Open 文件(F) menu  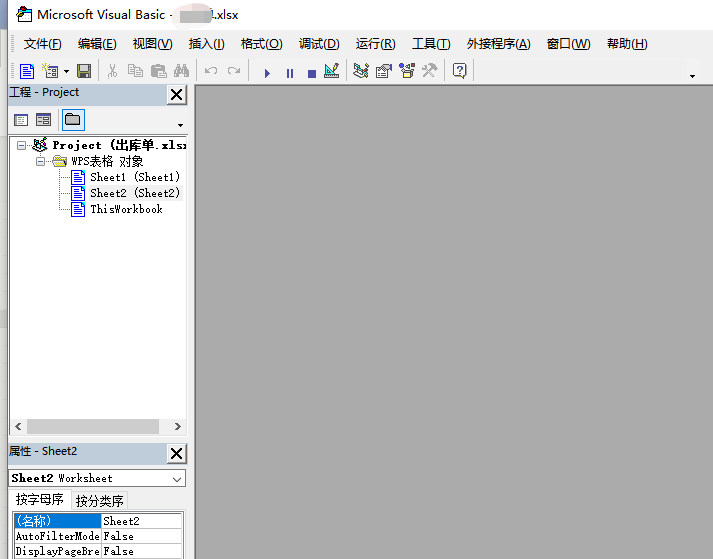[42, 44]
